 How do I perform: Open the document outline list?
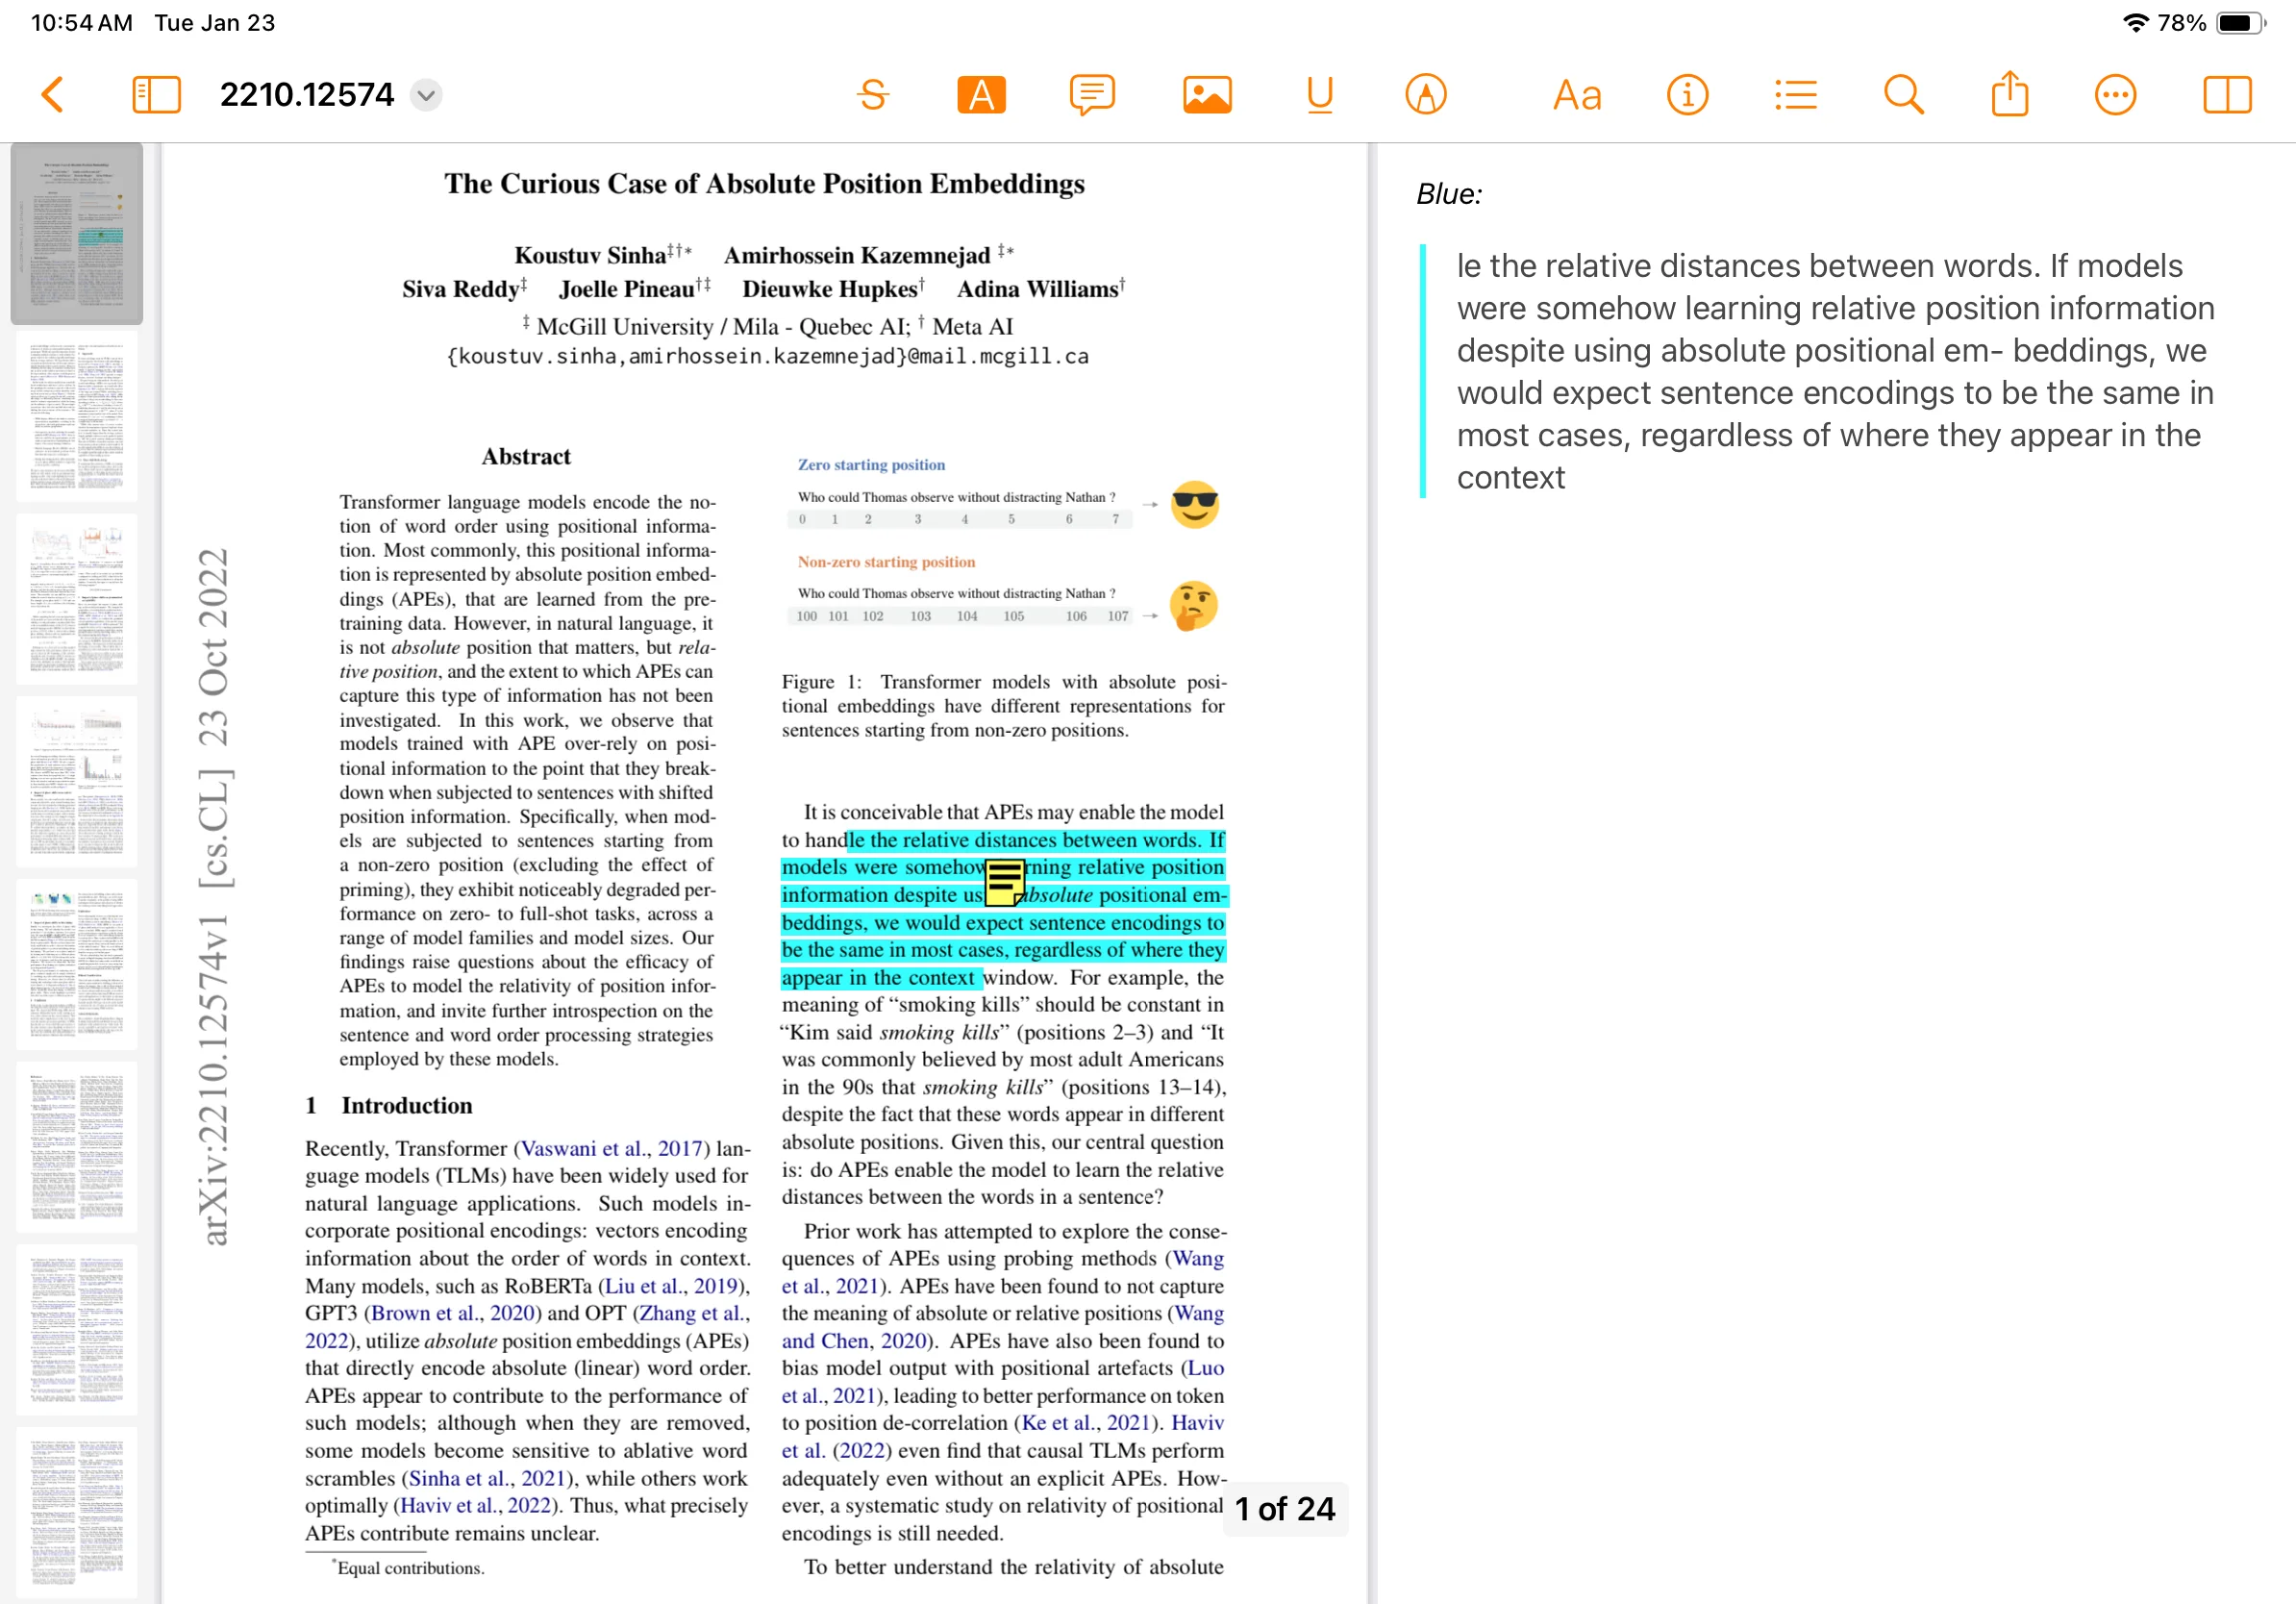click(1795, 93)
